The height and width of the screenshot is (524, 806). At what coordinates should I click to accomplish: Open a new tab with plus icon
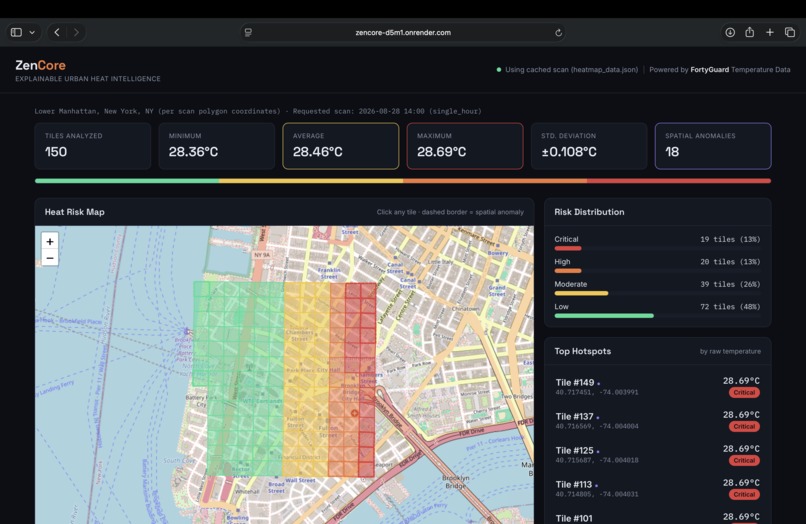[x=770, y=32]
